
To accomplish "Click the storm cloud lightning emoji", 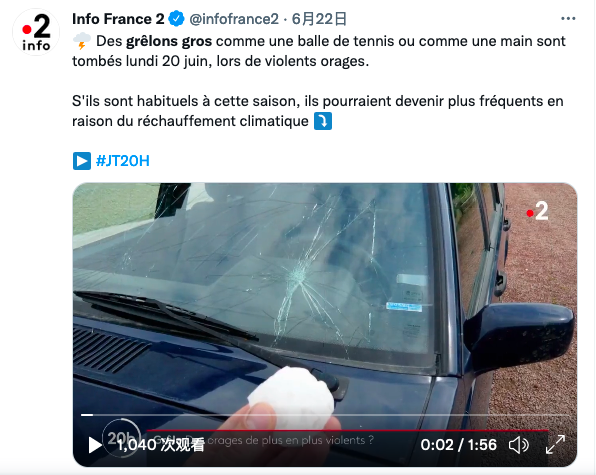I will point(82,41).
